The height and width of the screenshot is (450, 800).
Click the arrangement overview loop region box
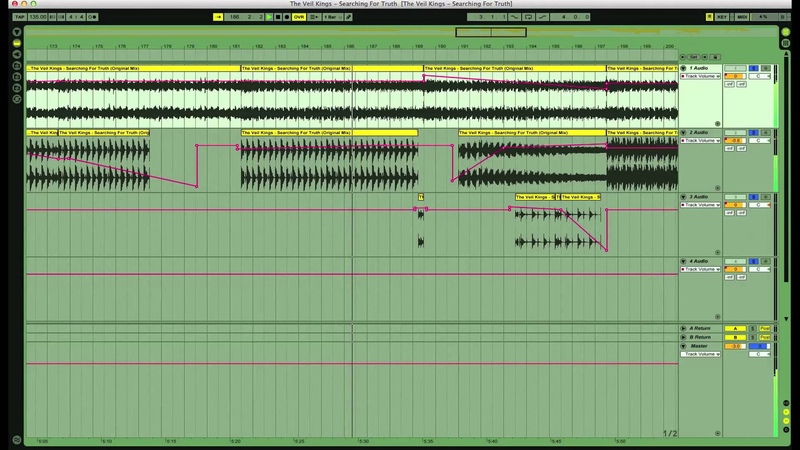tap(491, 32)
